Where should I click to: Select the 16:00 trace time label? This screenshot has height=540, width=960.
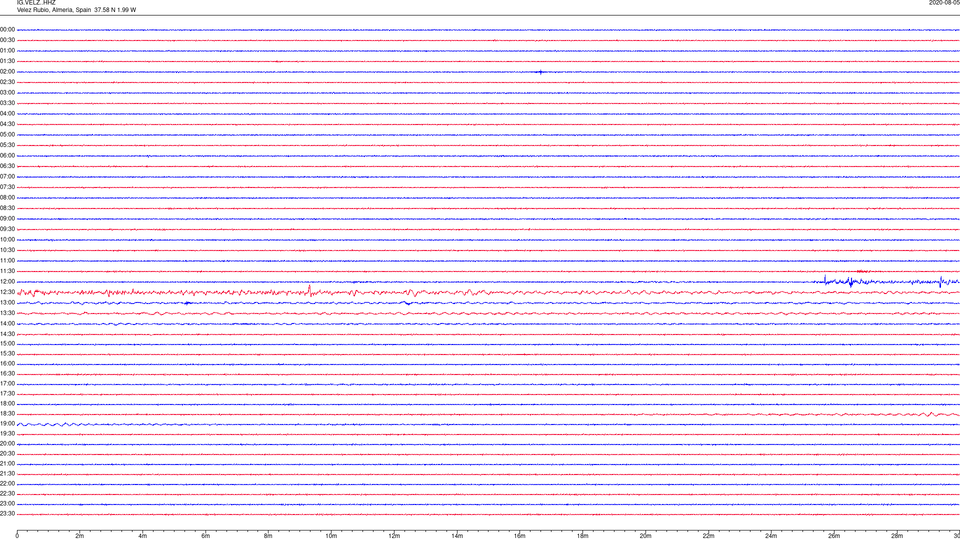coord(7,364)
